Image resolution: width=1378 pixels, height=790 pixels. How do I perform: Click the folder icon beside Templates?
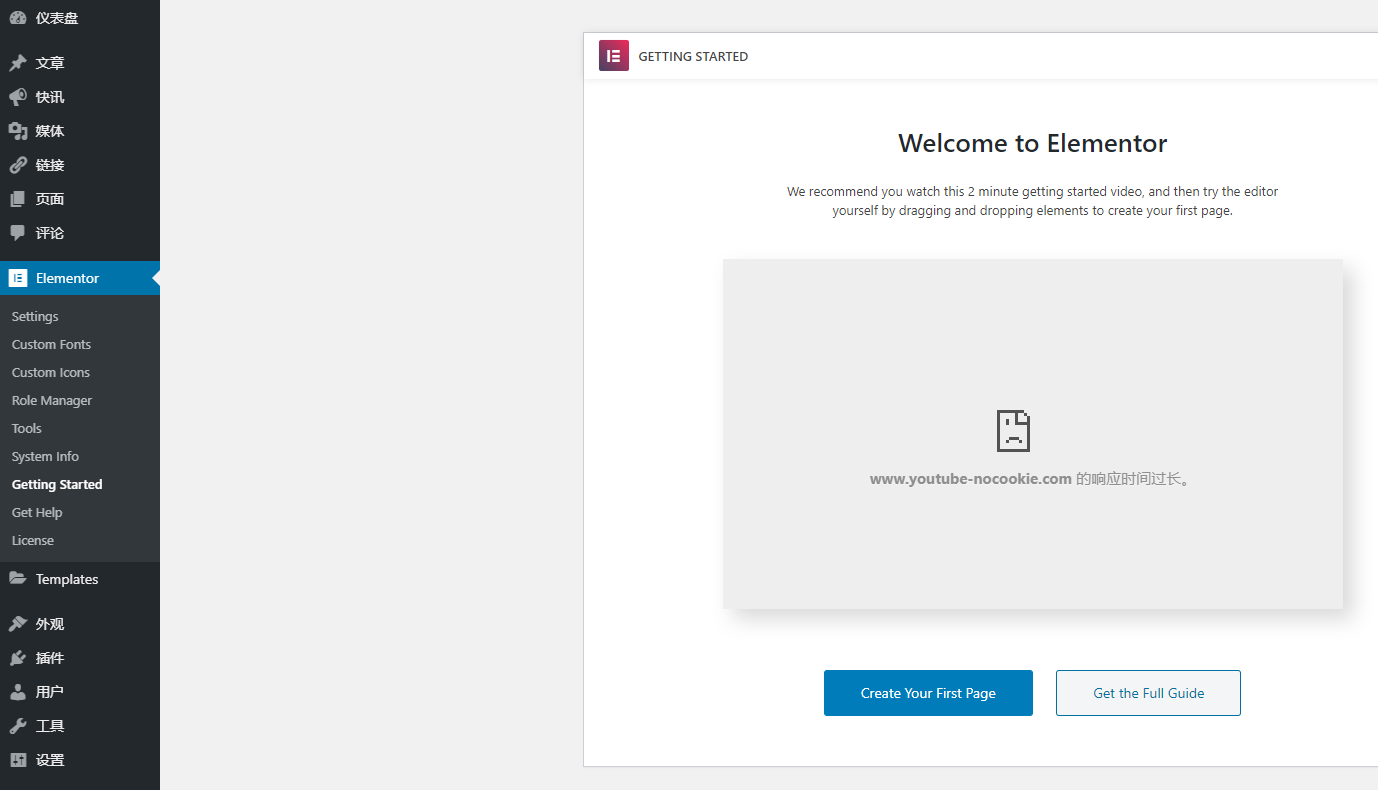18,579
